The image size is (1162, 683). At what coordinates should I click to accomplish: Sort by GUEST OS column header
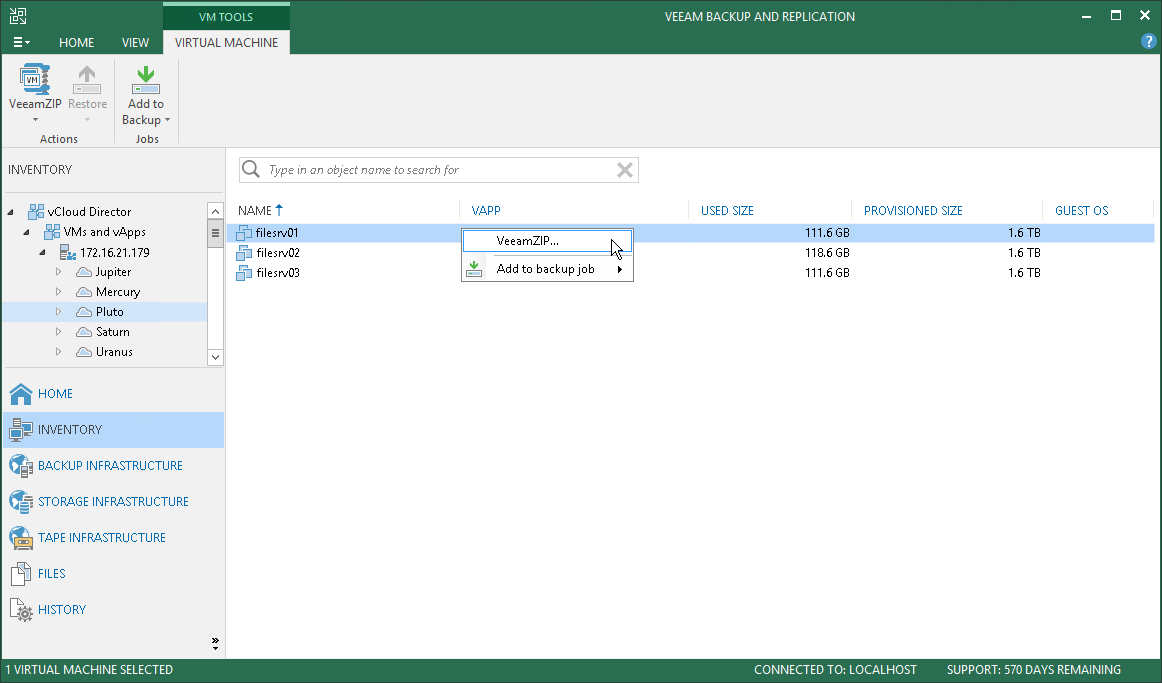click(1081, 210)
